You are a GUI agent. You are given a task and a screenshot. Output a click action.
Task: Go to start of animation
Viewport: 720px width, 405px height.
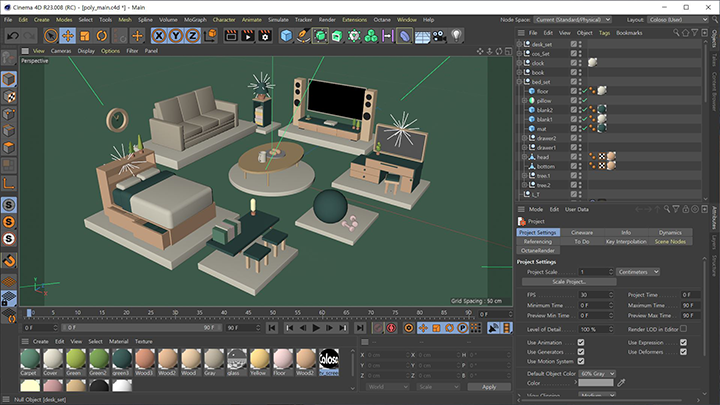pos(272,328)
